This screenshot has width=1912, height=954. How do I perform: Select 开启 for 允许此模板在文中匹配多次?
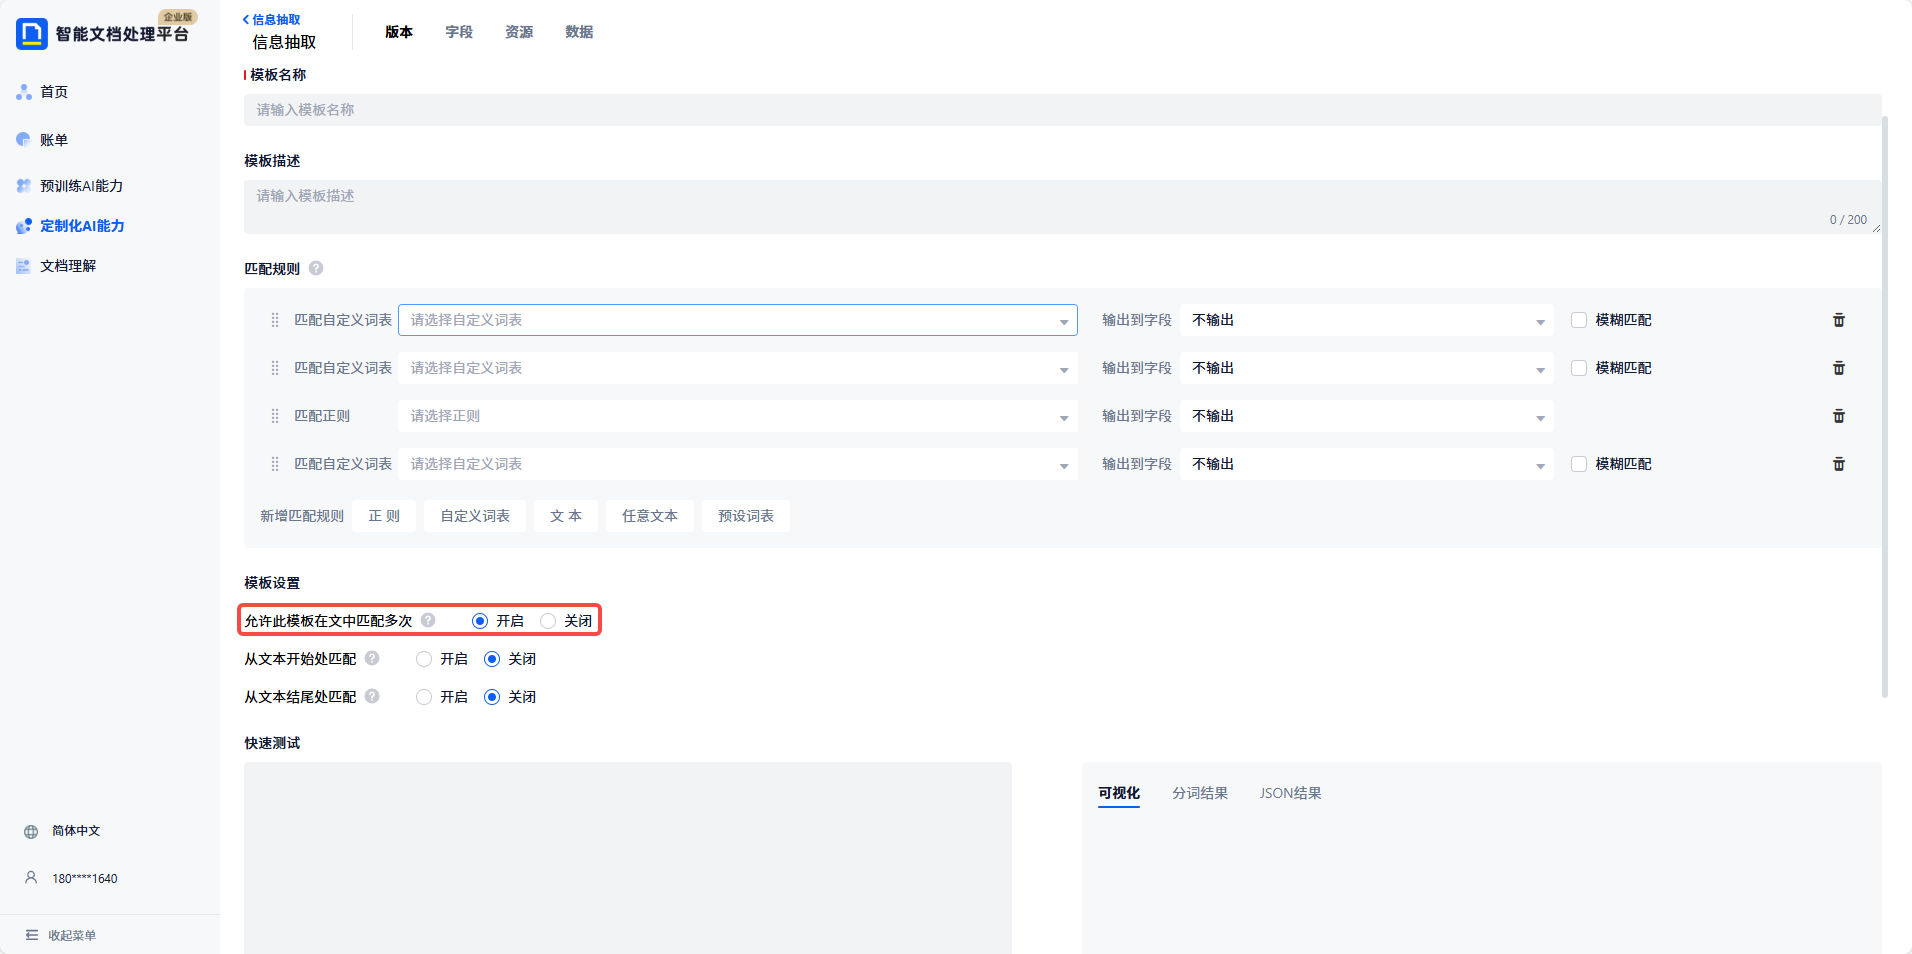tap(480, 621)
